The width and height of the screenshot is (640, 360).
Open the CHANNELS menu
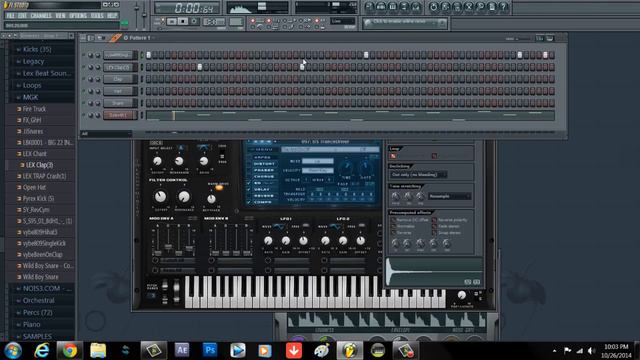click(x=41, y=16)
